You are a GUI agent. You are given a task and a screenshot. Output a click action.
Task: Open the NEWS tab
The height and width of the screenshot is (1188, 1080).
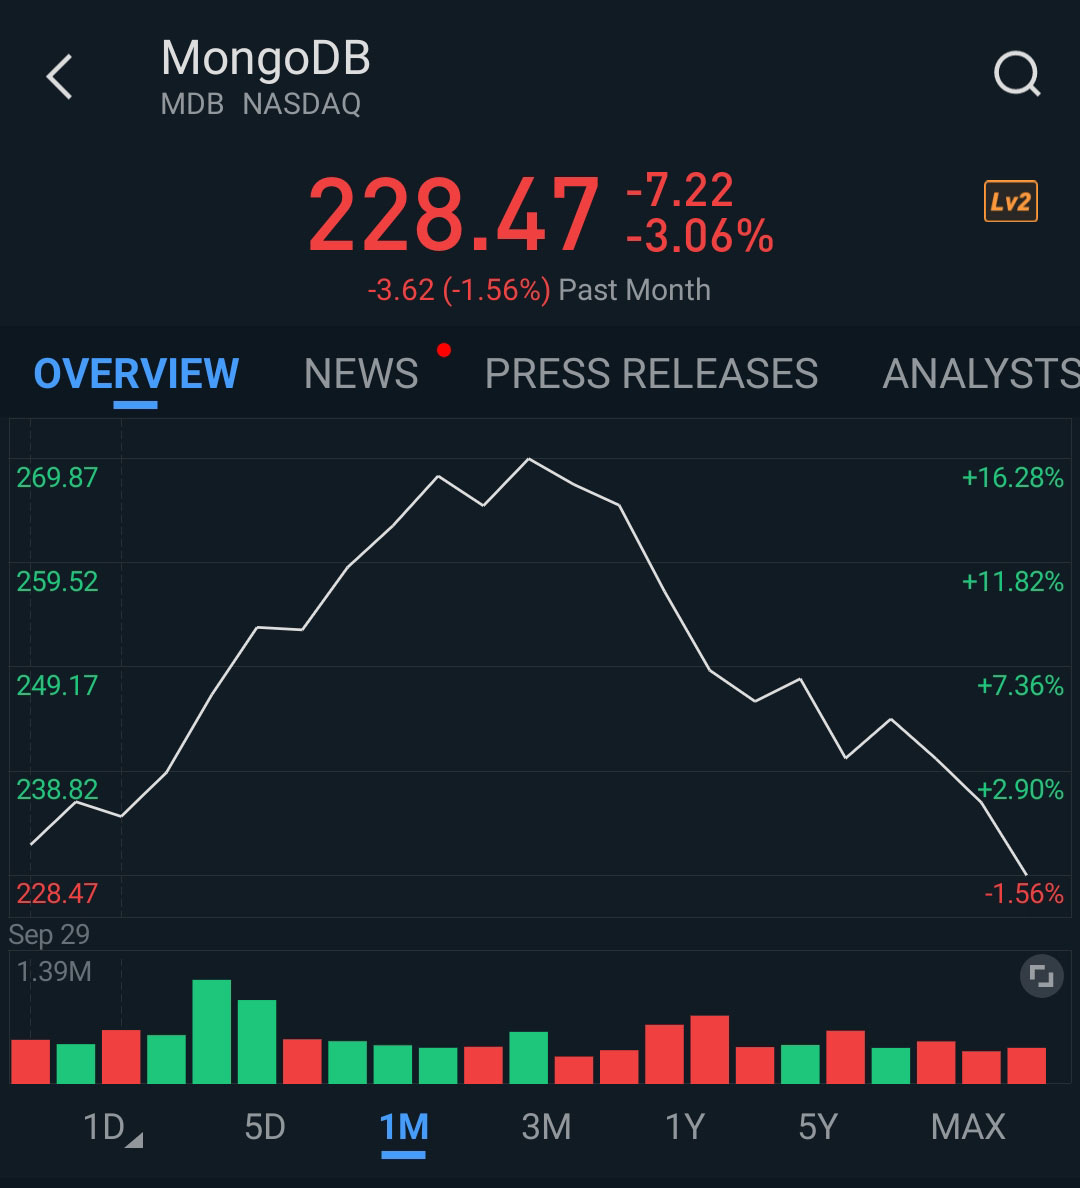pyautogui.click(x=361, y=374)
